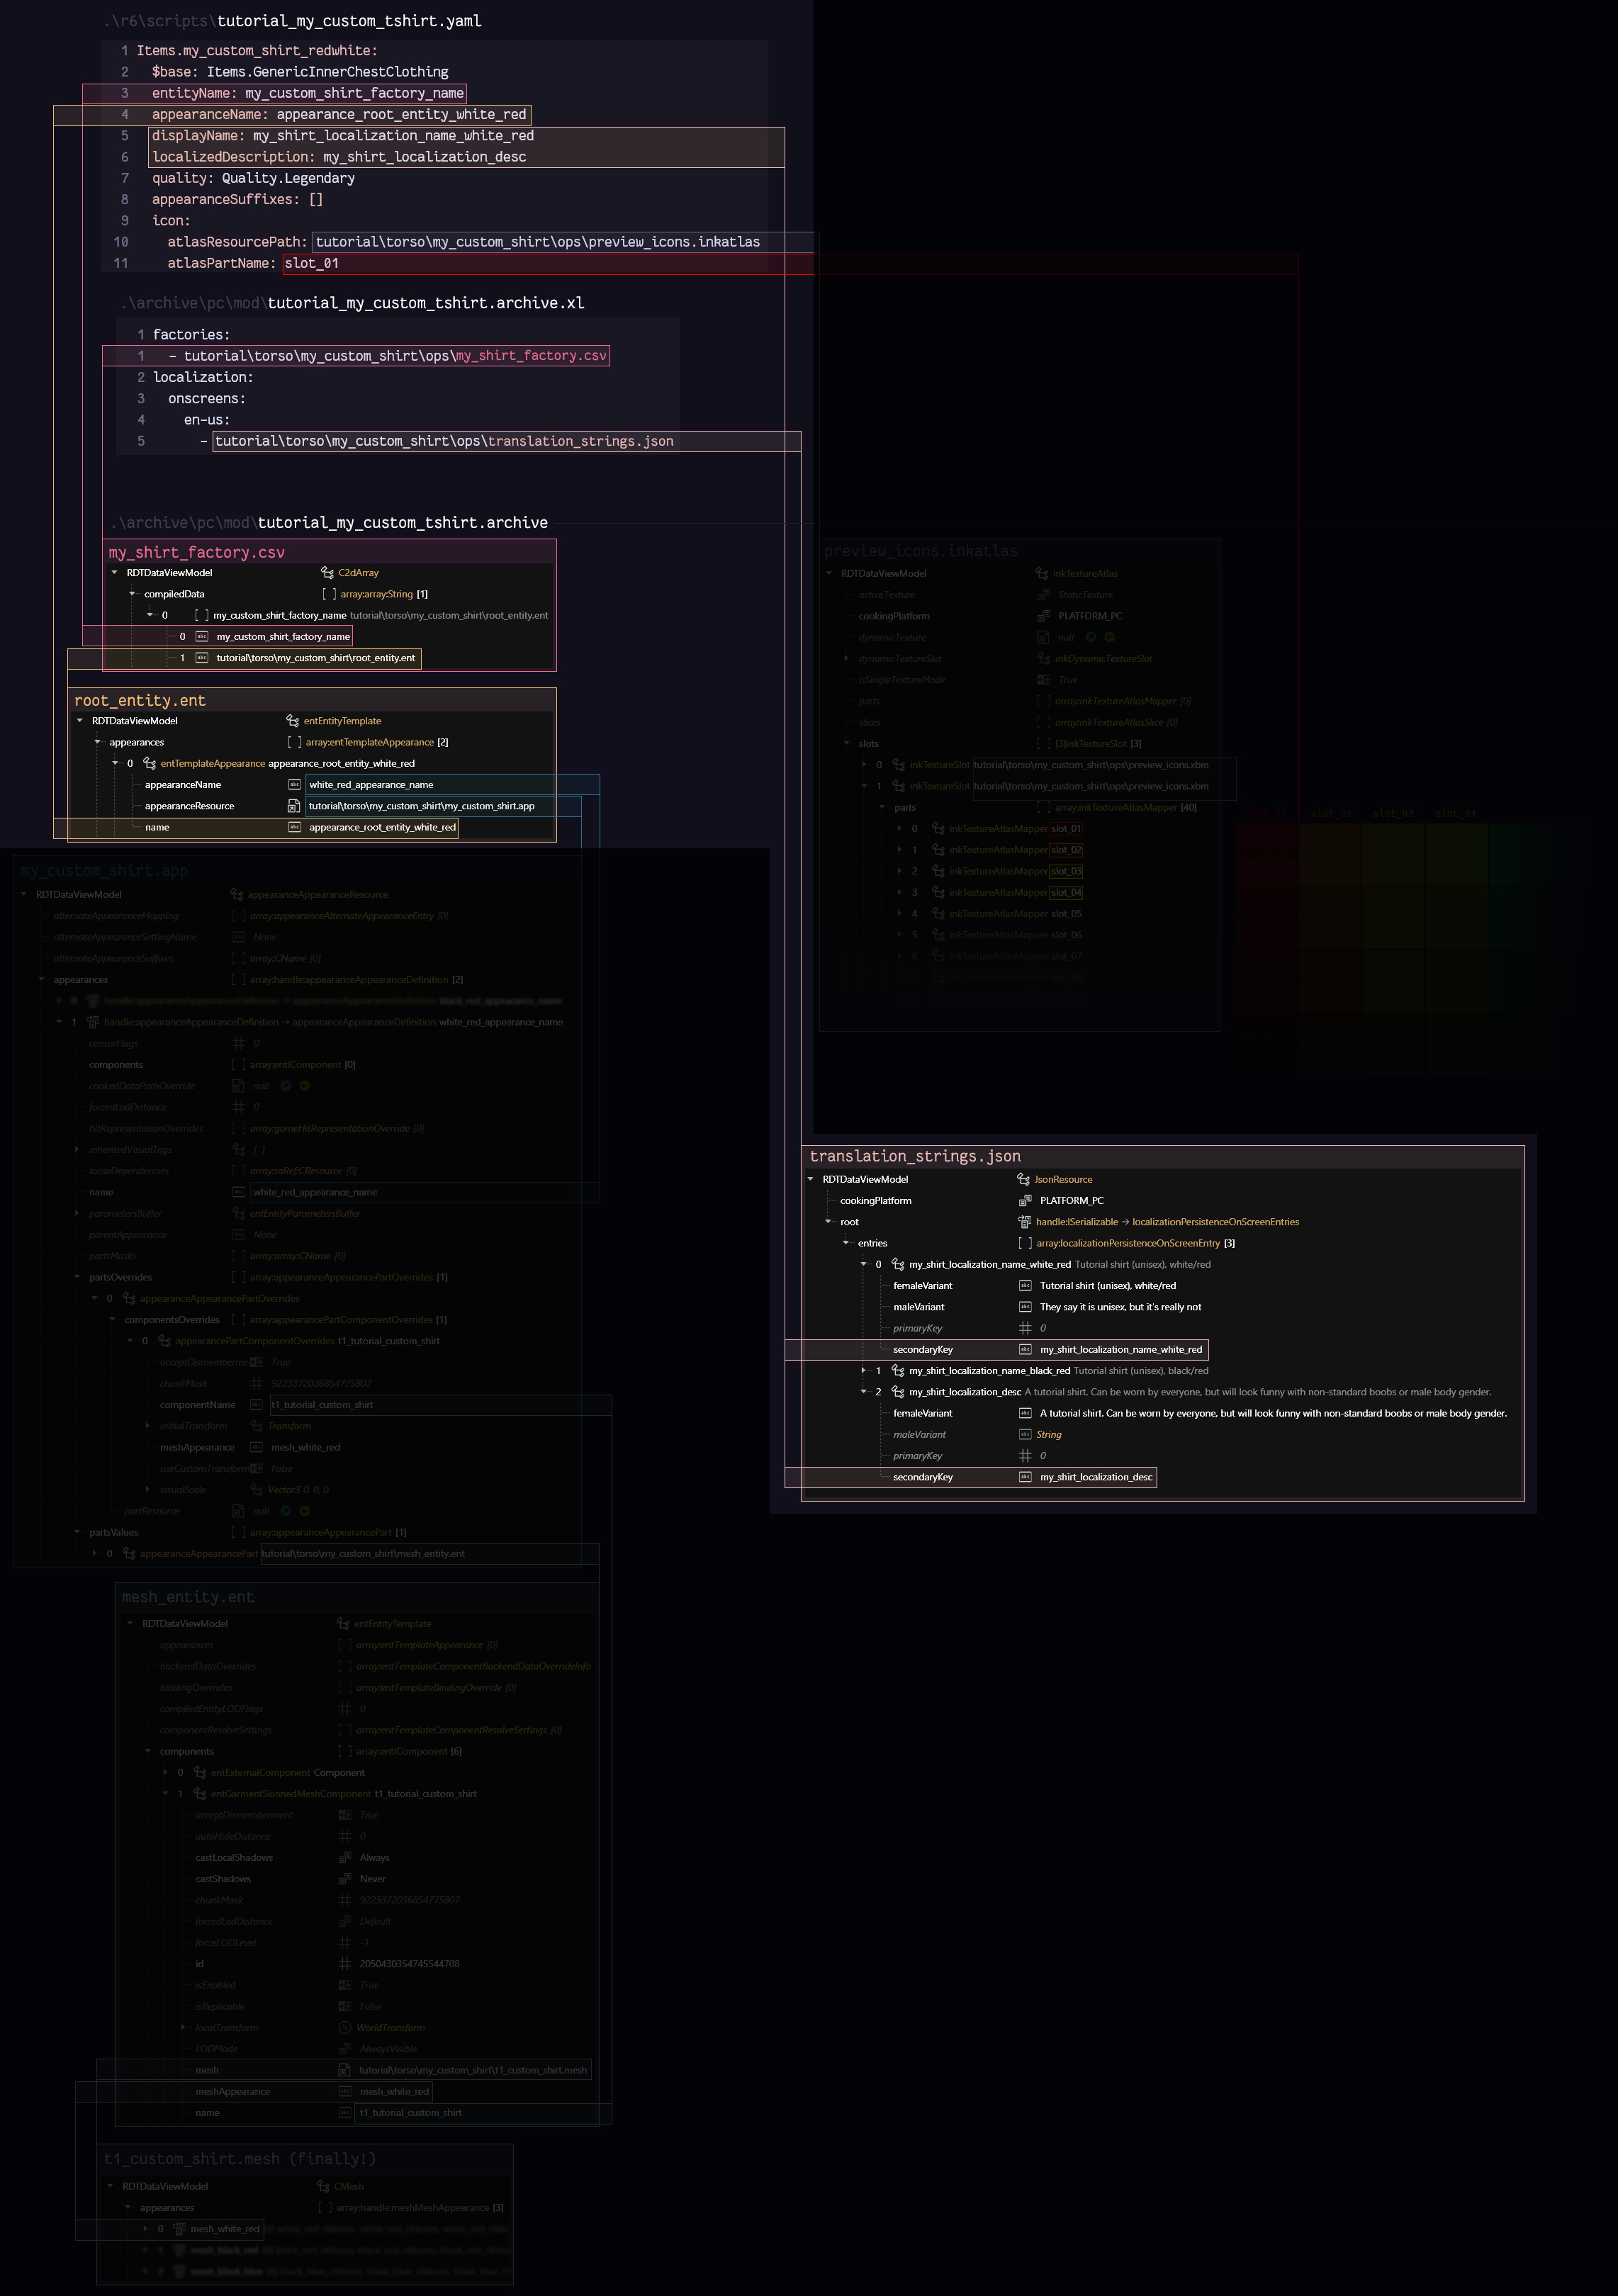This screenshot has width=1618, height=2296.
Task: Click the handle:ISerializable icon on root row
Action: (x=1024, y=1222)
